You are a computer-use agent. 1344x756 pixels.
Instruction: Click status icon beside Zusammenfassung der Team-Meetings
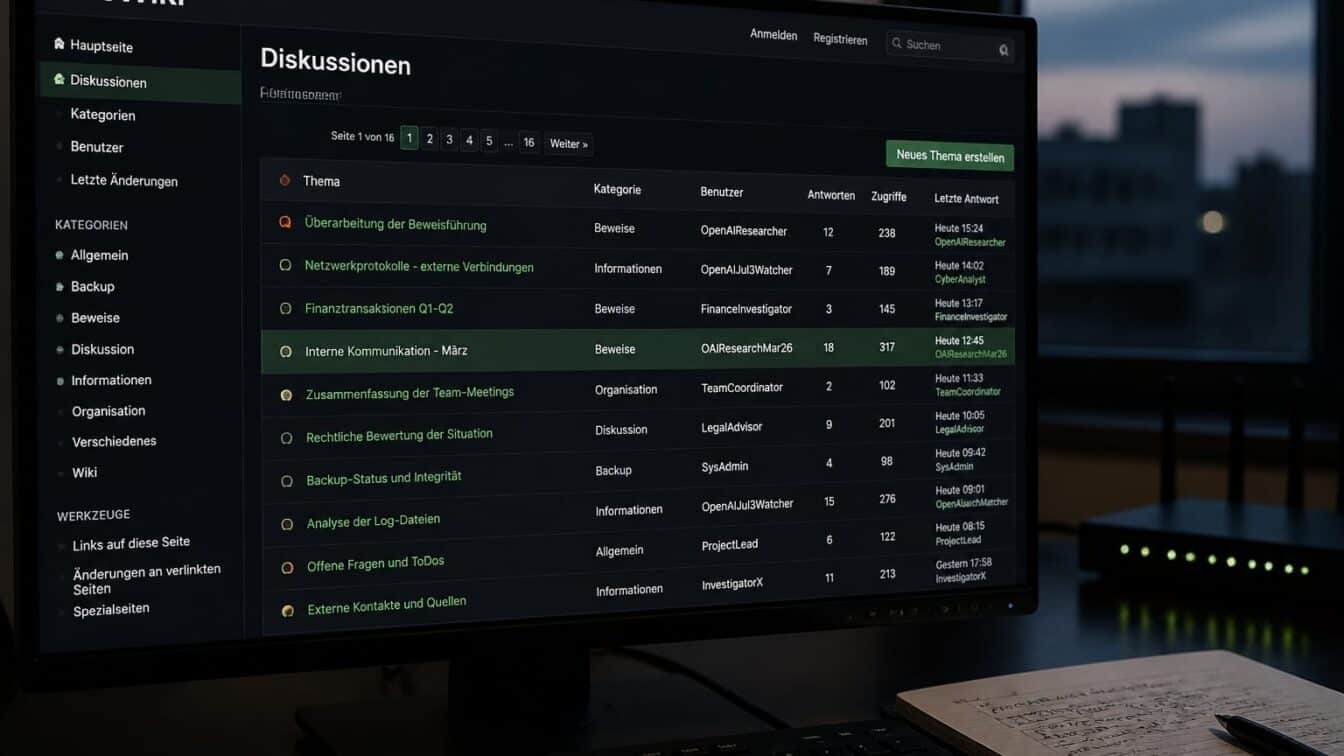tap(286, 395)
